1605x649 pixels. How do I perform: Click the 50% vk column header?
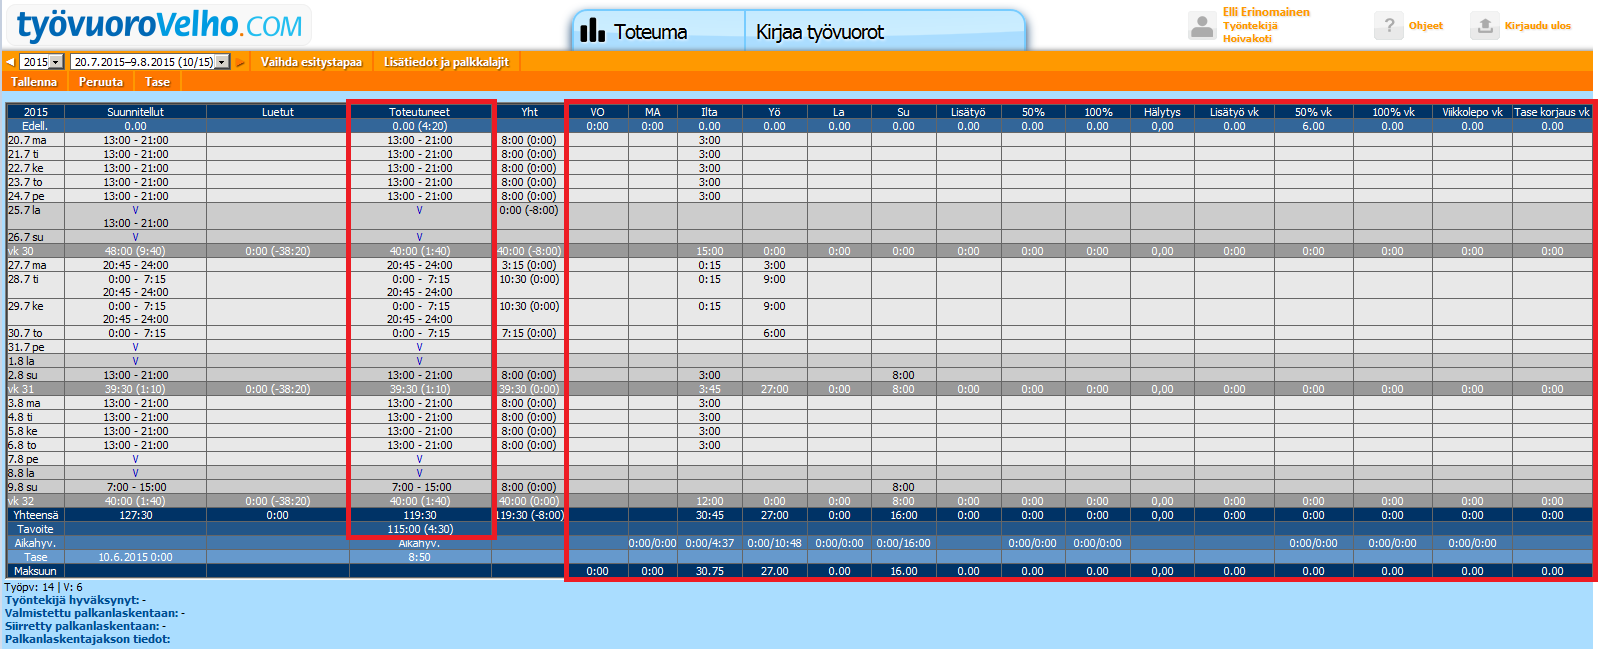click(1313, 112)
